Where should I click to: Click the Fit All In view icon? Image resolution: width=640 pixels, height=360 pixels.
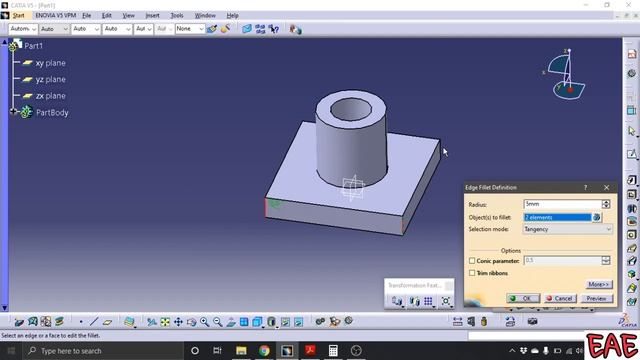(x=165, y=322)
